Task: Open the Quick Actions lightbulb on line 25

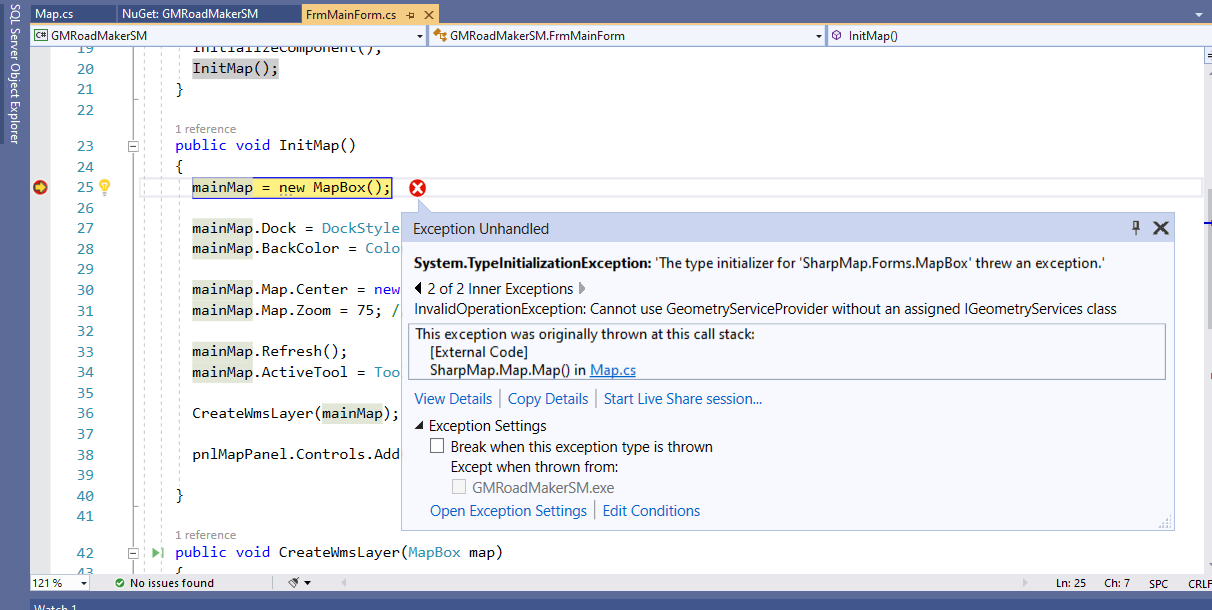Action: pos(104,187)
